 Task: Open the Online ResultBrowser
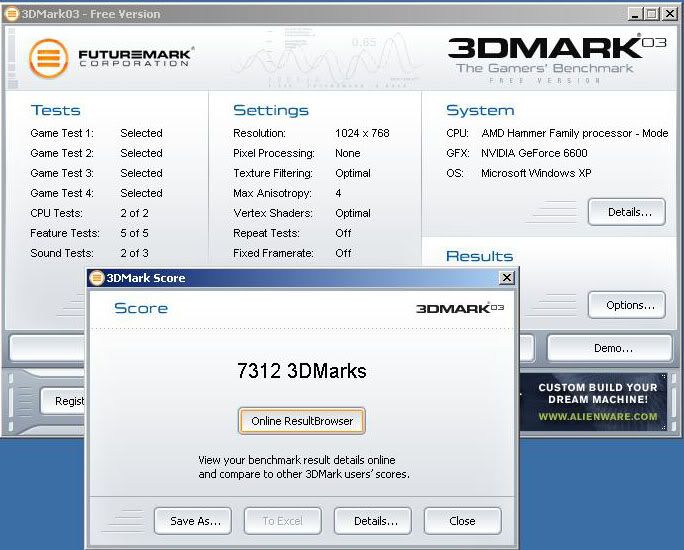pyautogui.click(x=302, y=421)
